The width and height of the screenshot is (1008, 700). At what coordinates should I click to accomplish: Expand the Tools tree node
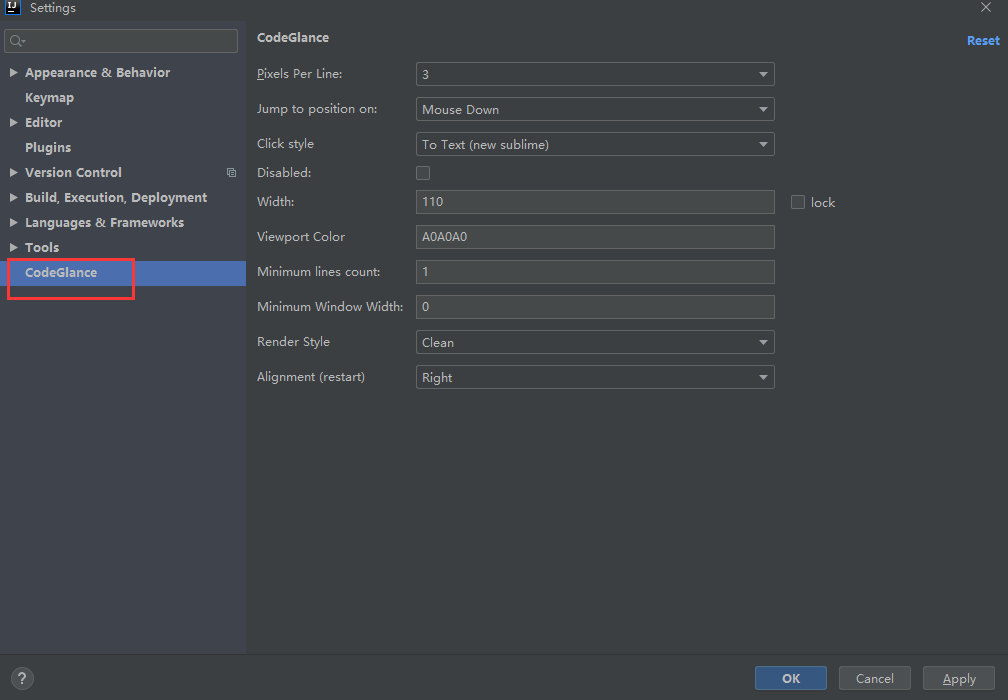point(13,247)
